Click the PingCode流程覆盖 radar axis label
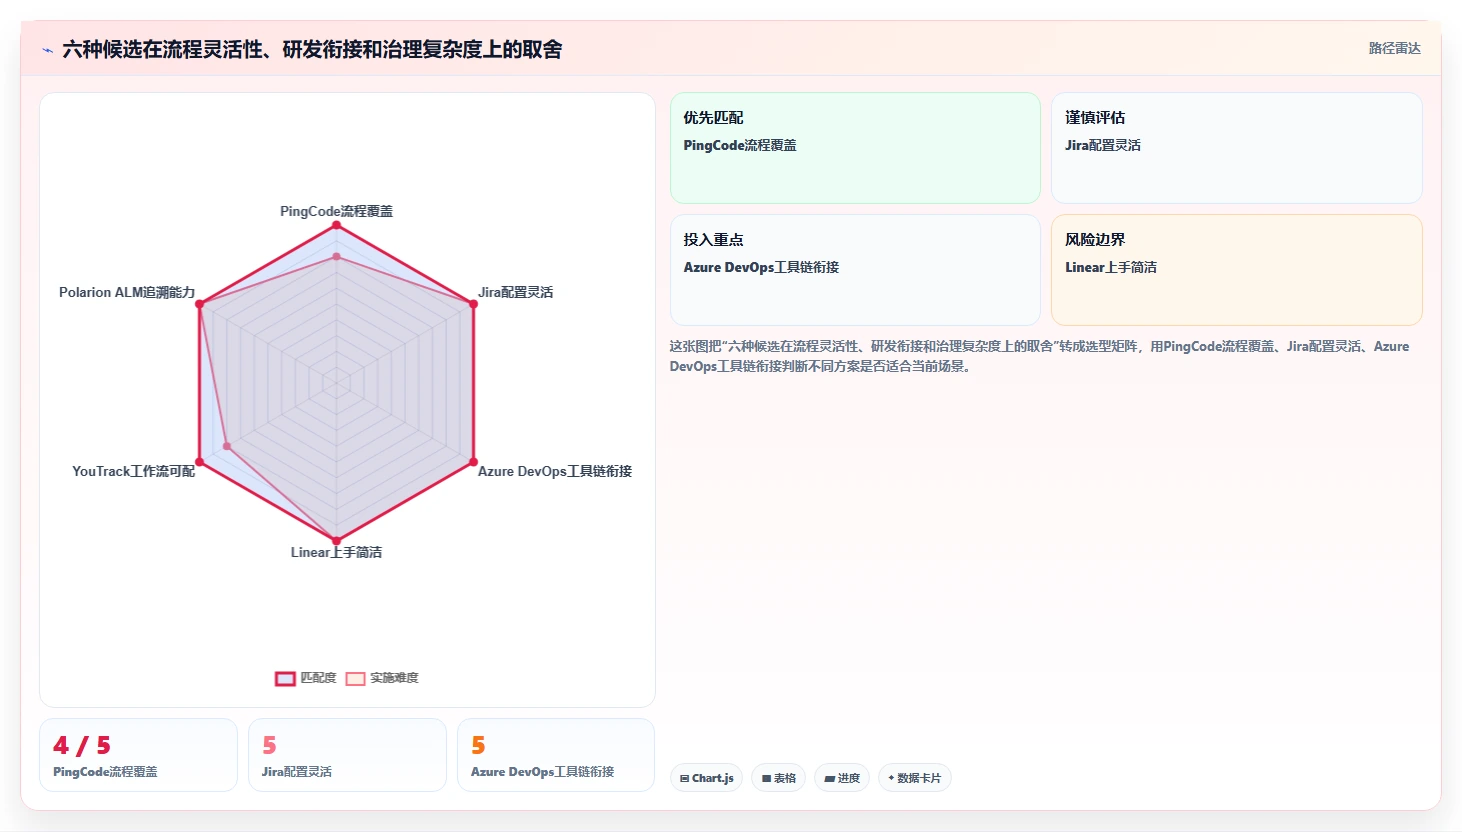The image size is (1462, 832). coord(336,211)
